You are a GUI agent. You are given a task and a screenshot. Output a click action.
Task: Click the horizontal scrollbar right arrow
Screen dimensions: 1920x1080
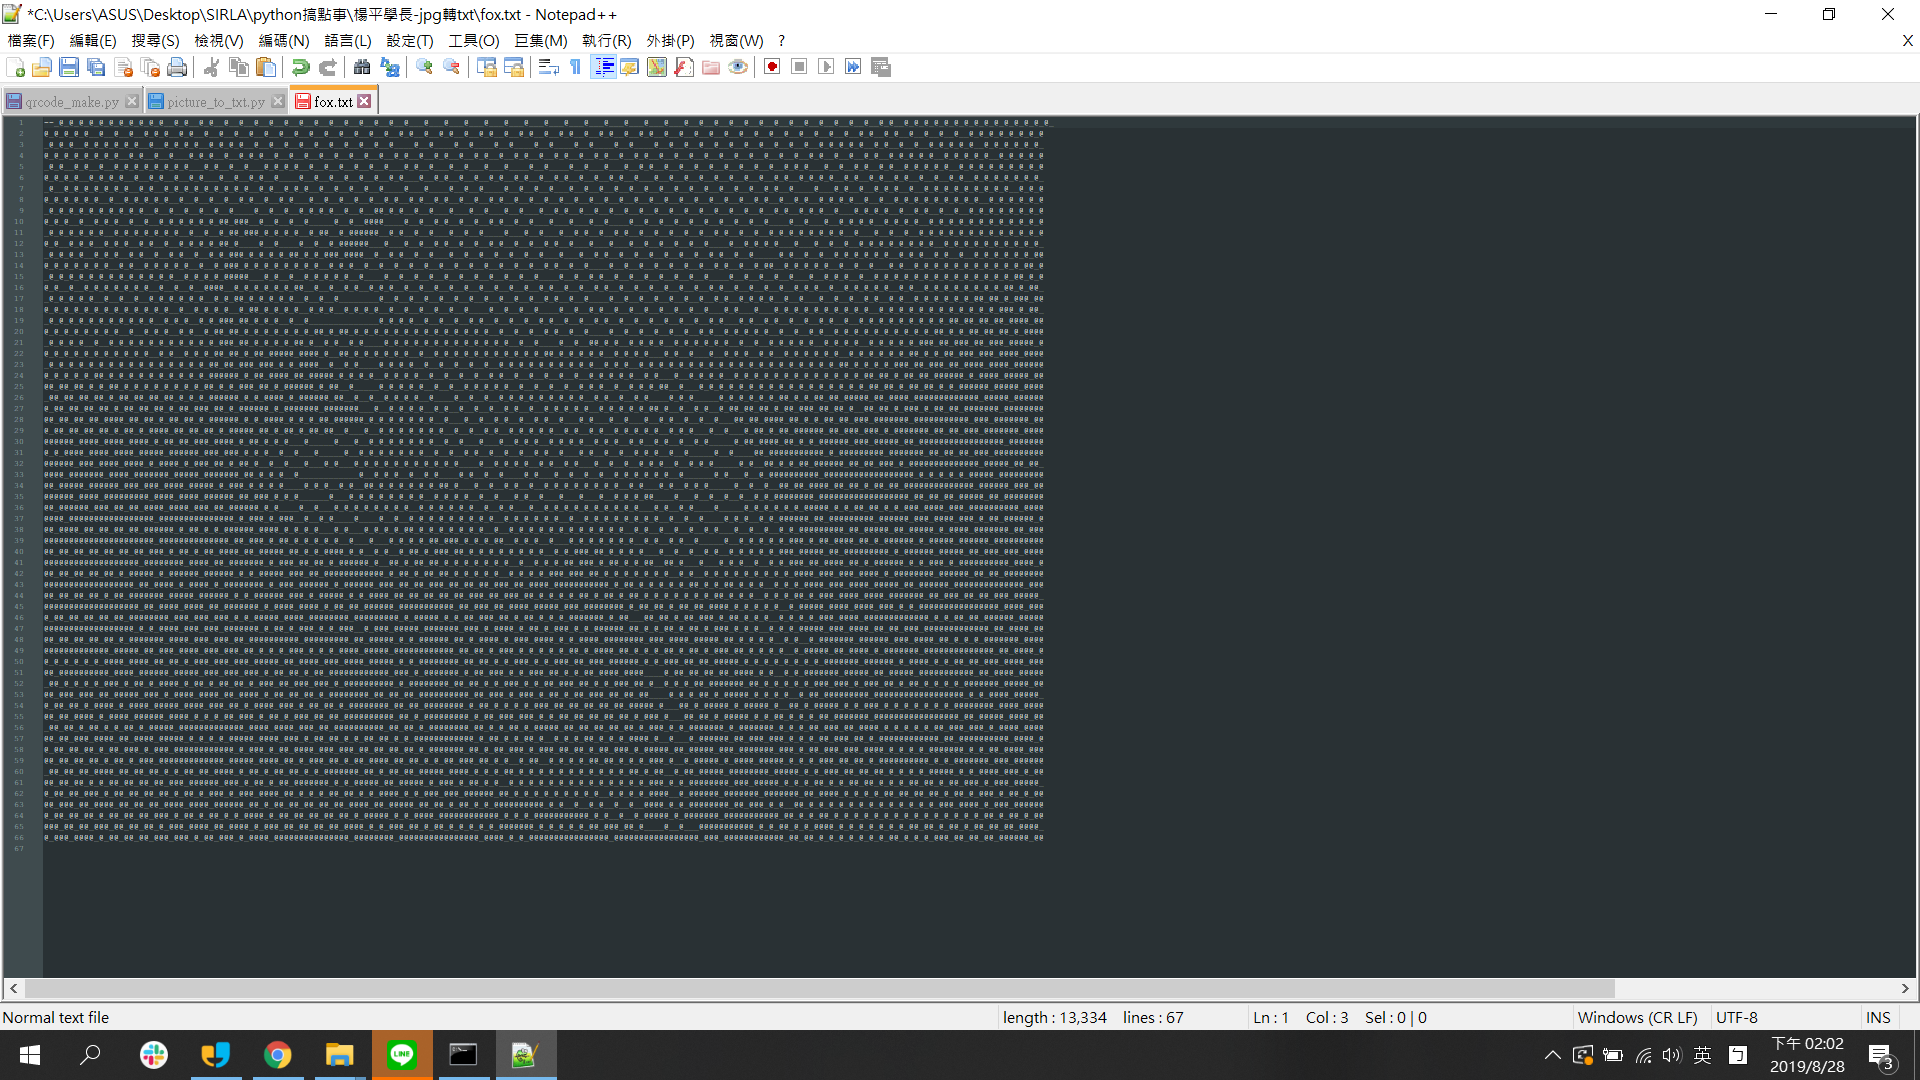[x=1905, y=988]
